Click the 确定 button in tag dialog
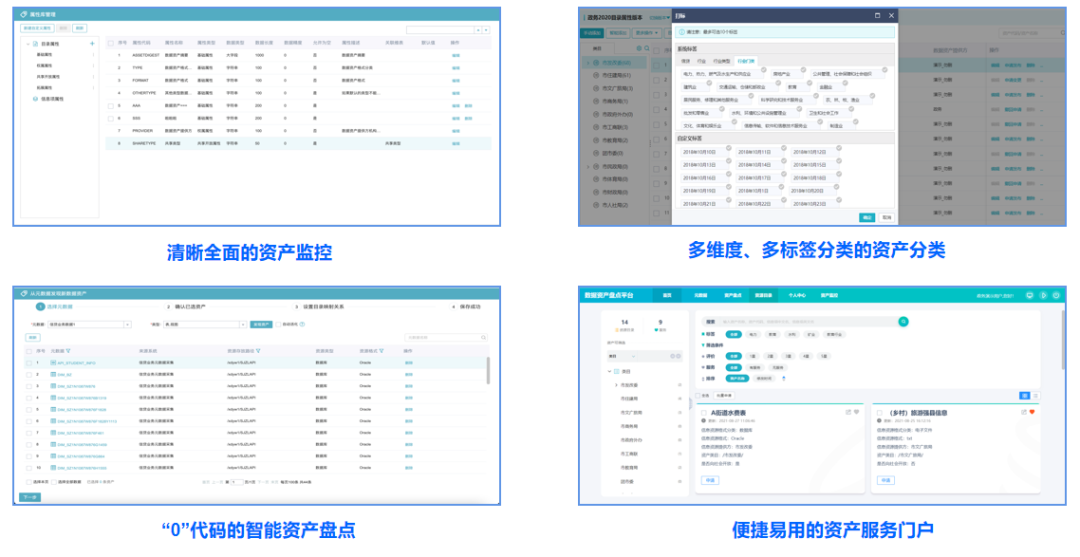Image resolution: width=1080 pixels, height=557 pixels. [x=866, y=216]
